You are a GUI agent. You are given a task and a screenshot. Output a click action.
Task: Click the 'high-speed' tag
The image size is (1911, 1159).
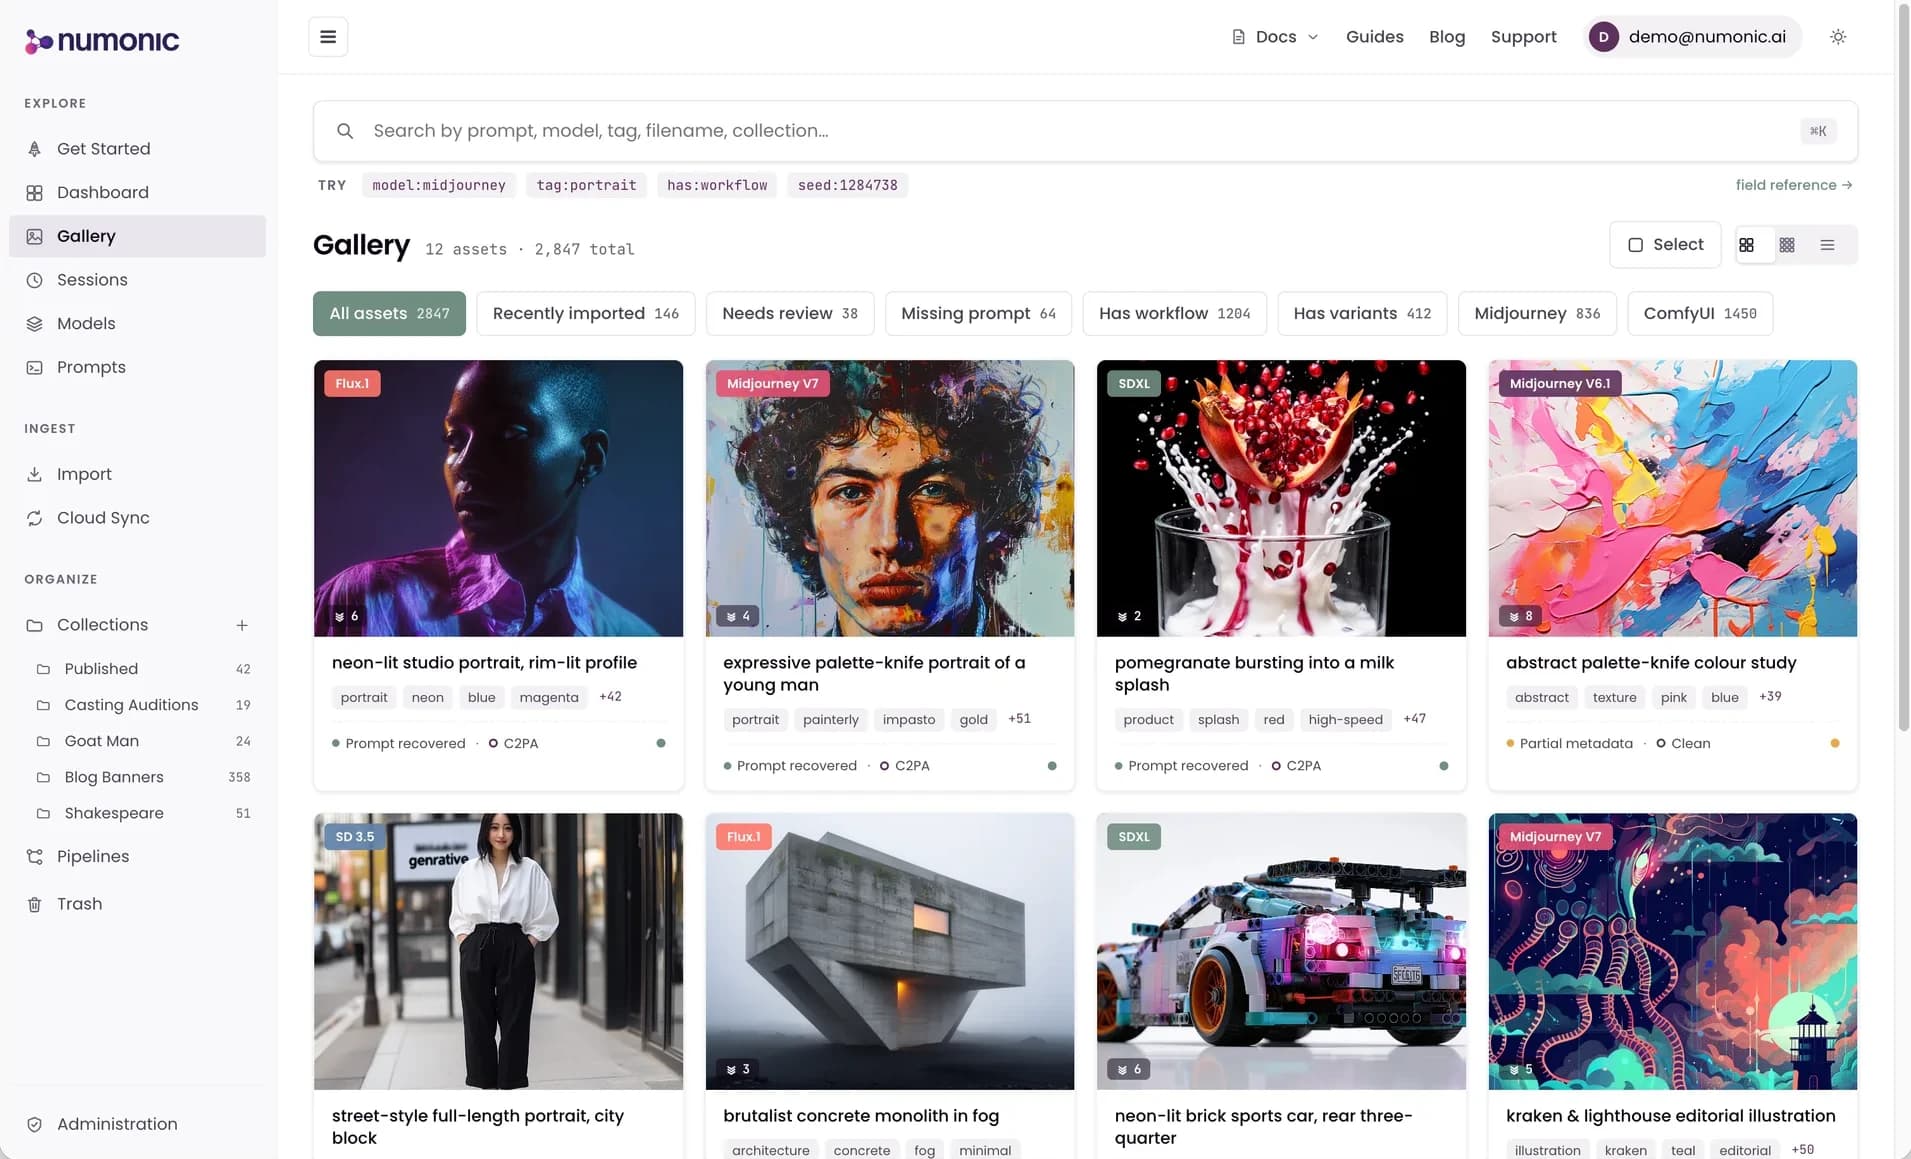click(1345, 719)
